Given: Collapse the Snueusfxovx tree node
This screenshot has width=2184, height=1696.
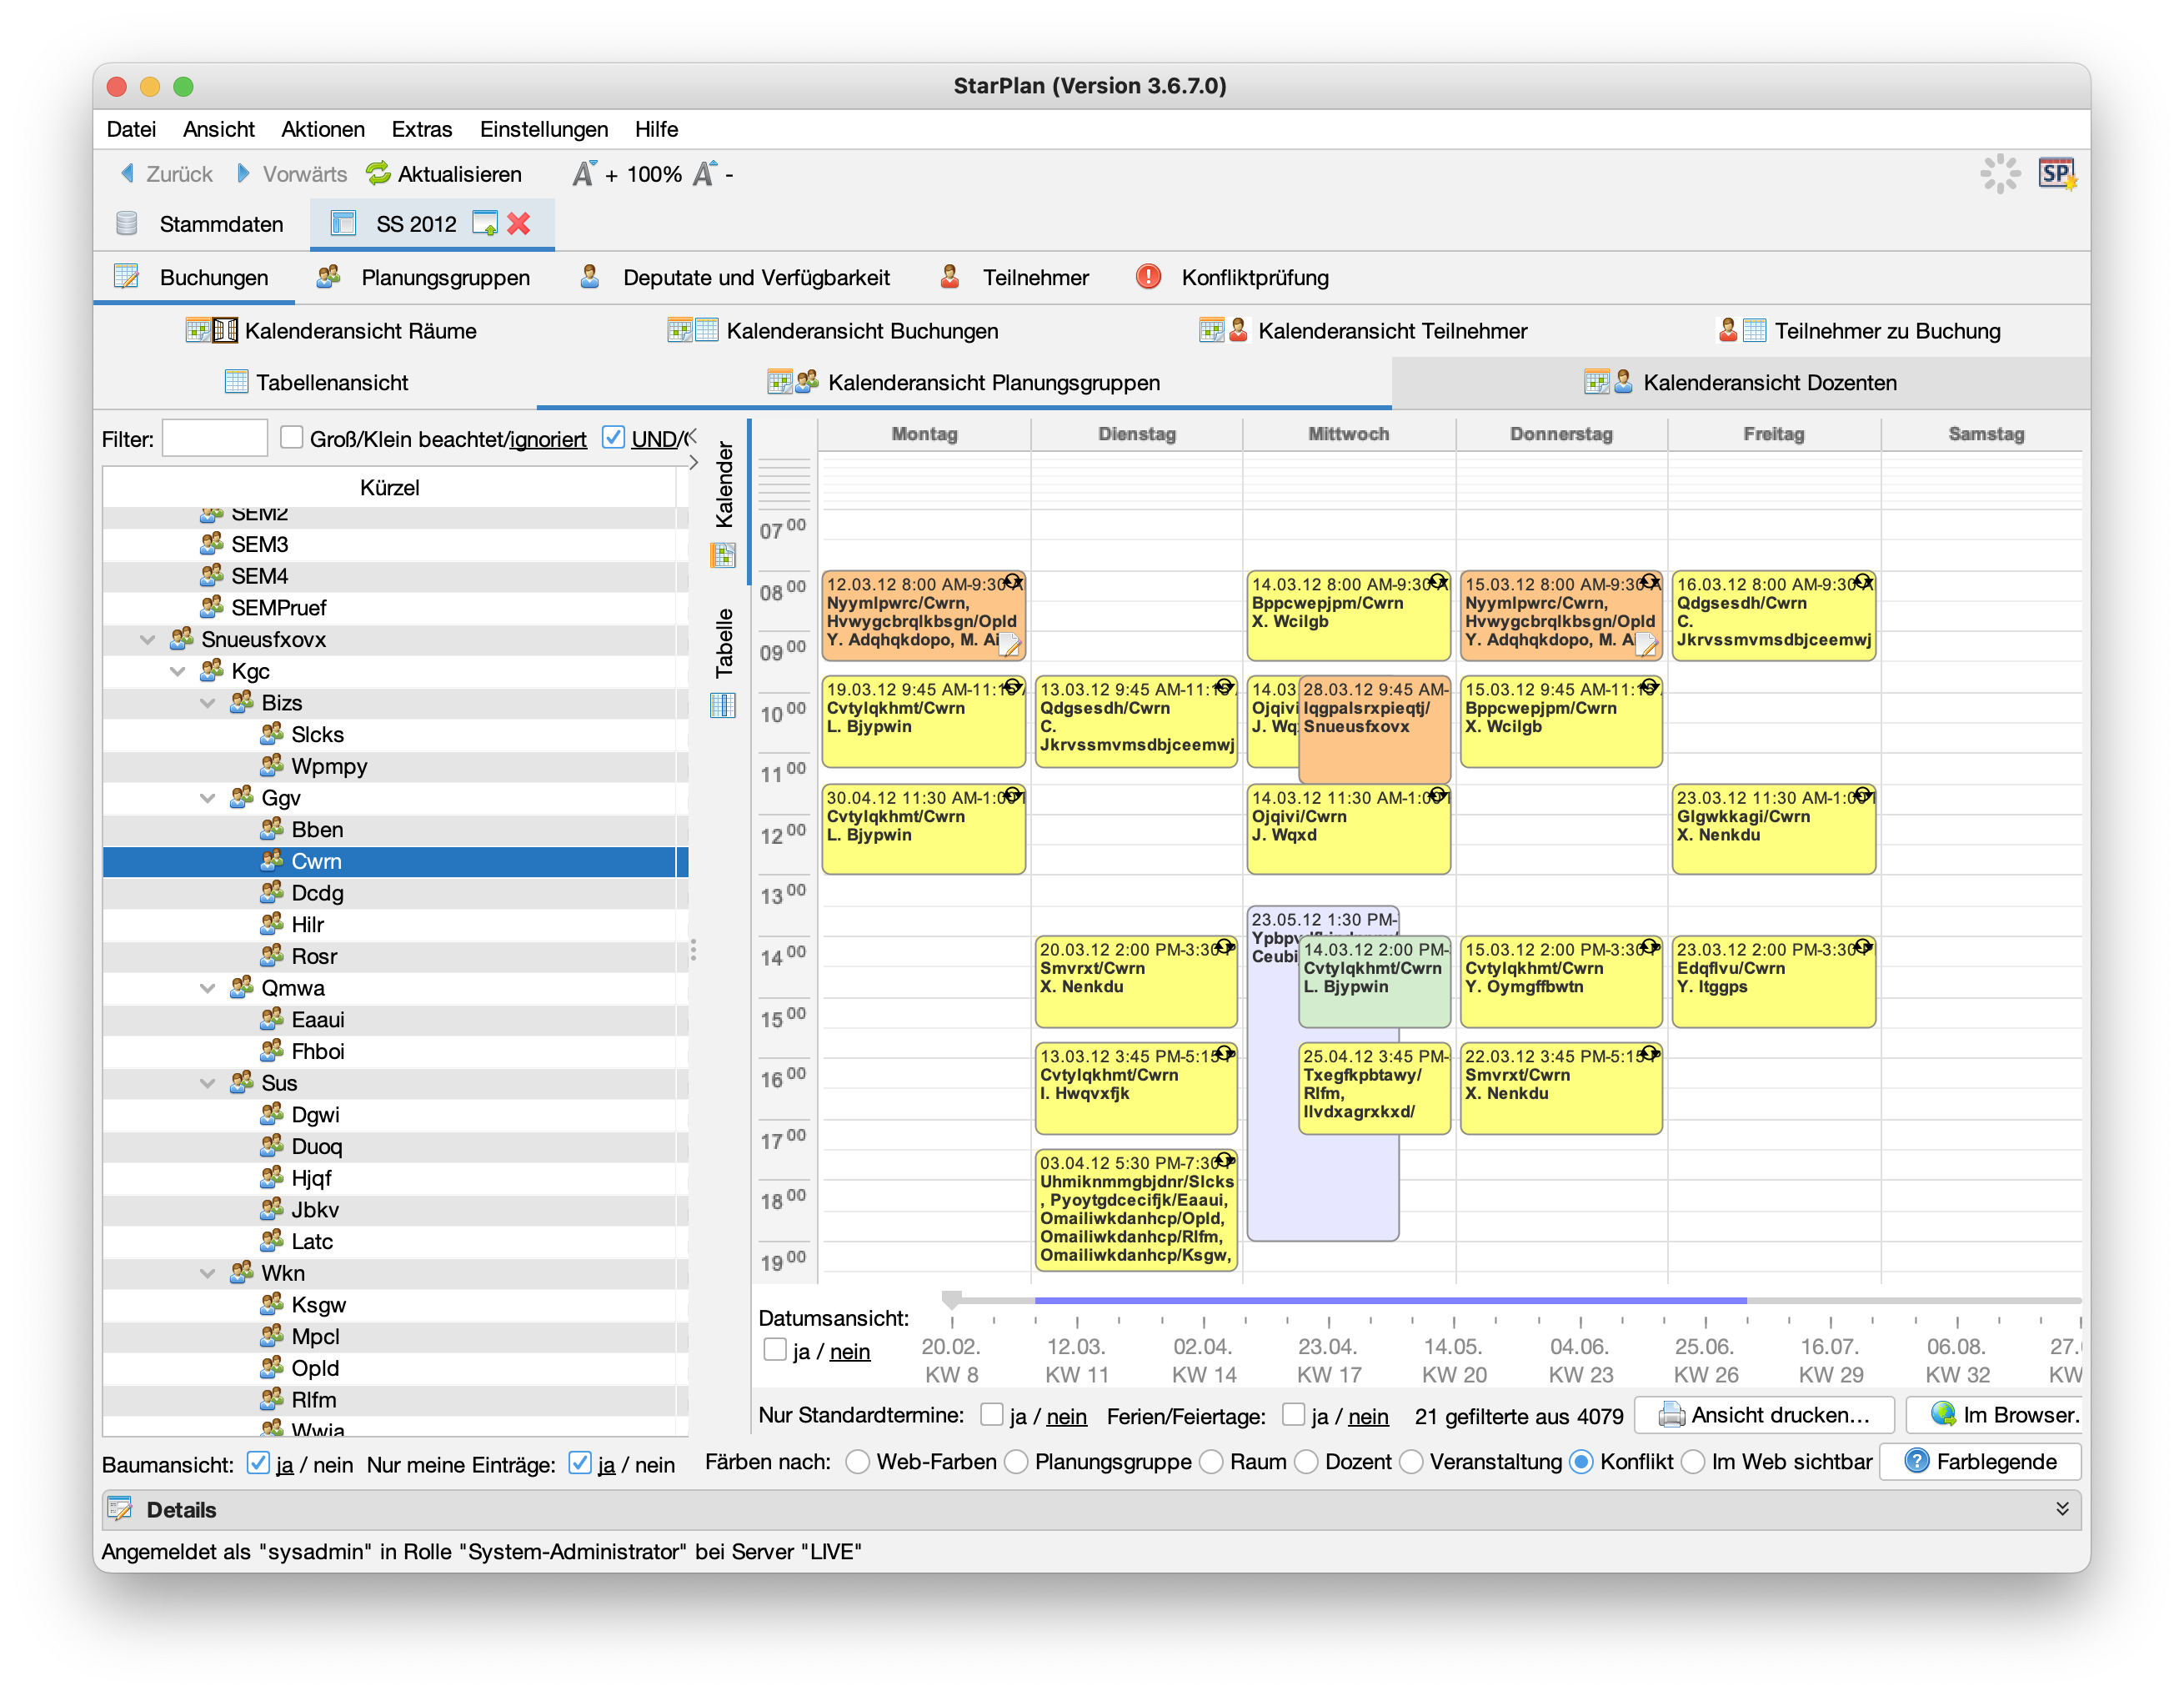Looking at the screenshot, I should pyautogui.click(x=148, y=640).
